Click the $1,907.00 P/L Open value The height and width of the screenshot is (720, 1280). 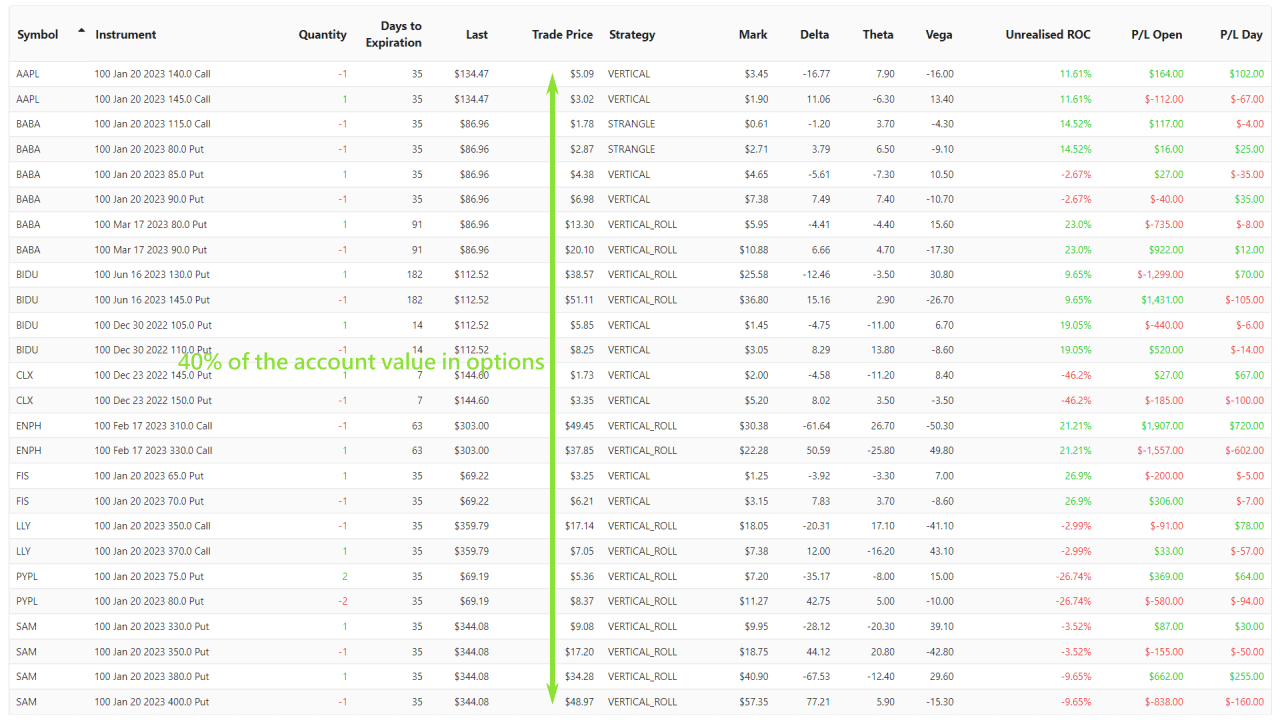click(x=1162, y=426)
